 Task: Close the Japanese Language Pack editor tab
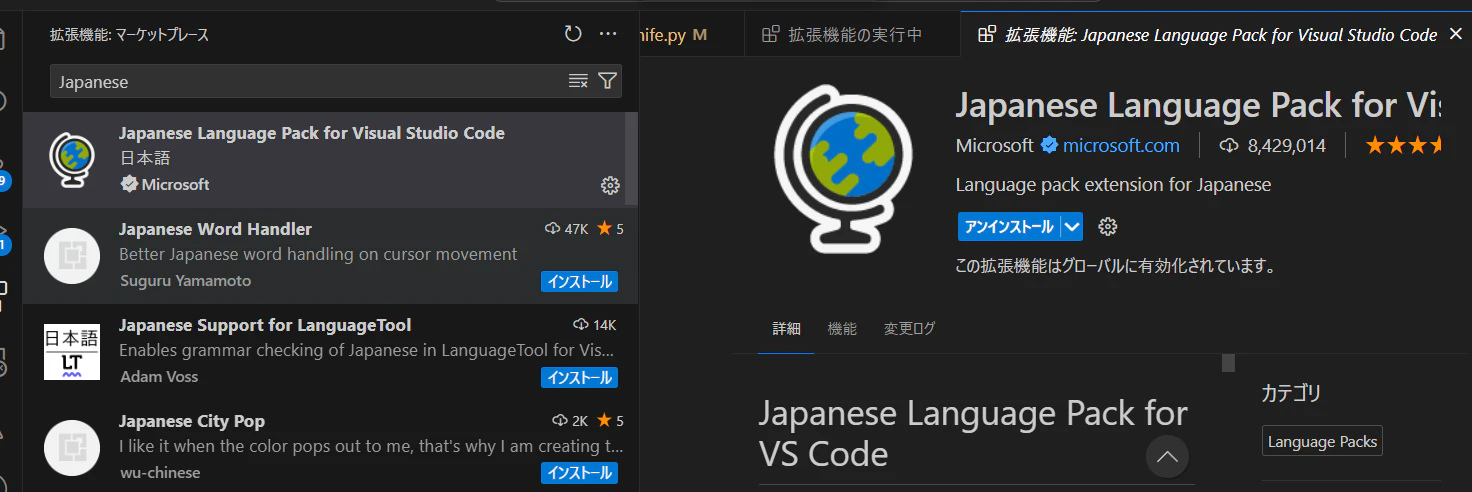point(1456,34)
